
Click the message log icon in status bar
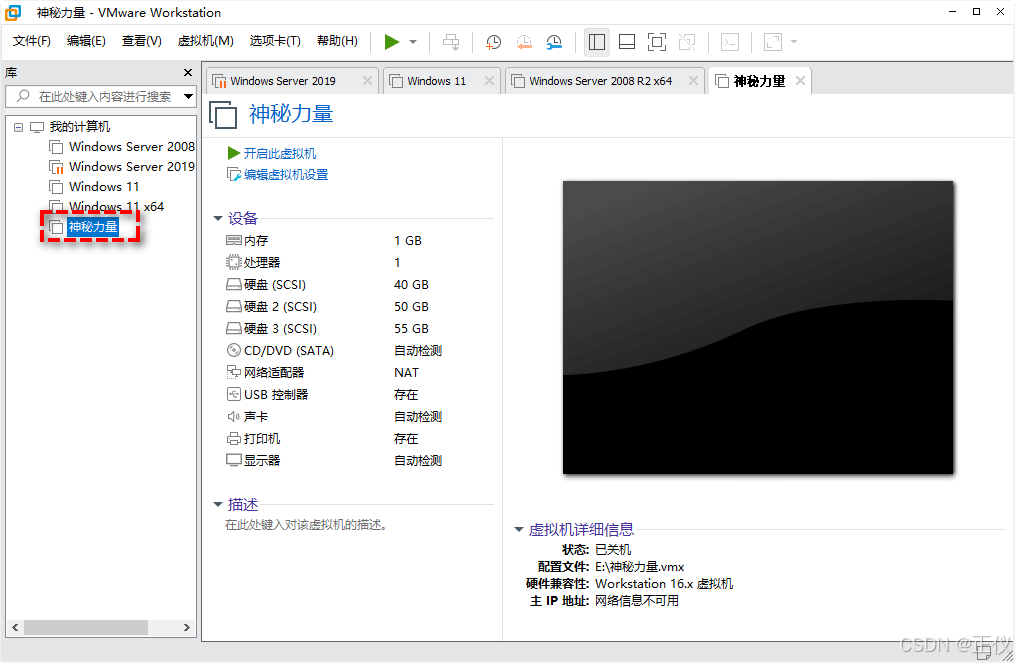[x=985, y=651]
